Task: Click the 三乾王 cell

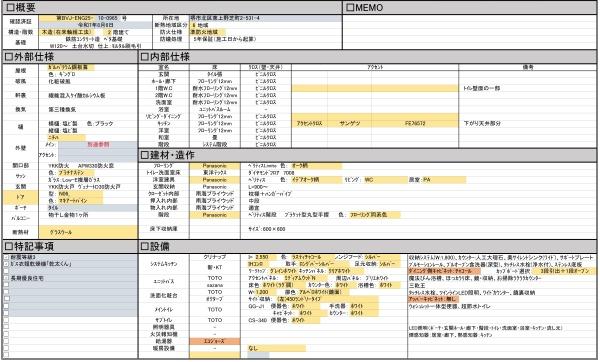Action: pyautogui.click(x=417, y=285)
